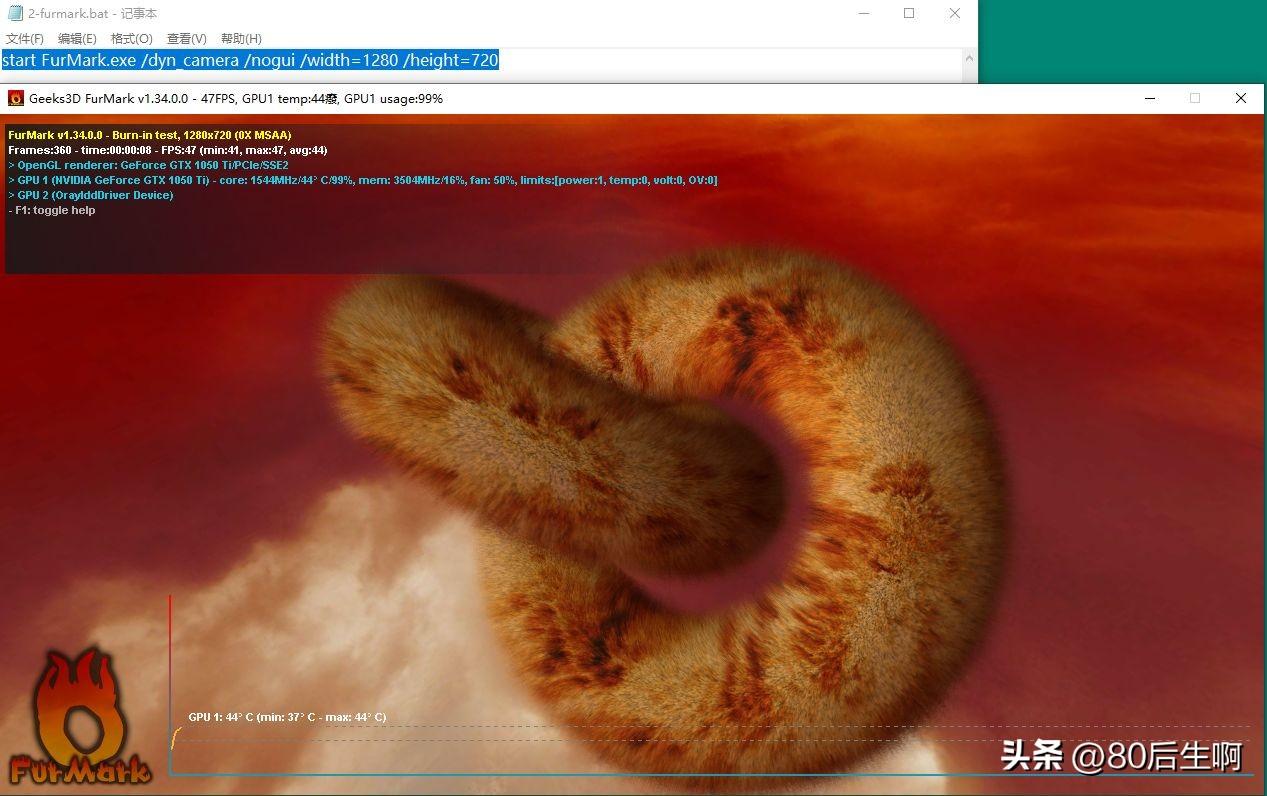Click the Notepad vertical scrollbar
The width and height of the screenshot is (1267, 796).
[x=969, y=66]
